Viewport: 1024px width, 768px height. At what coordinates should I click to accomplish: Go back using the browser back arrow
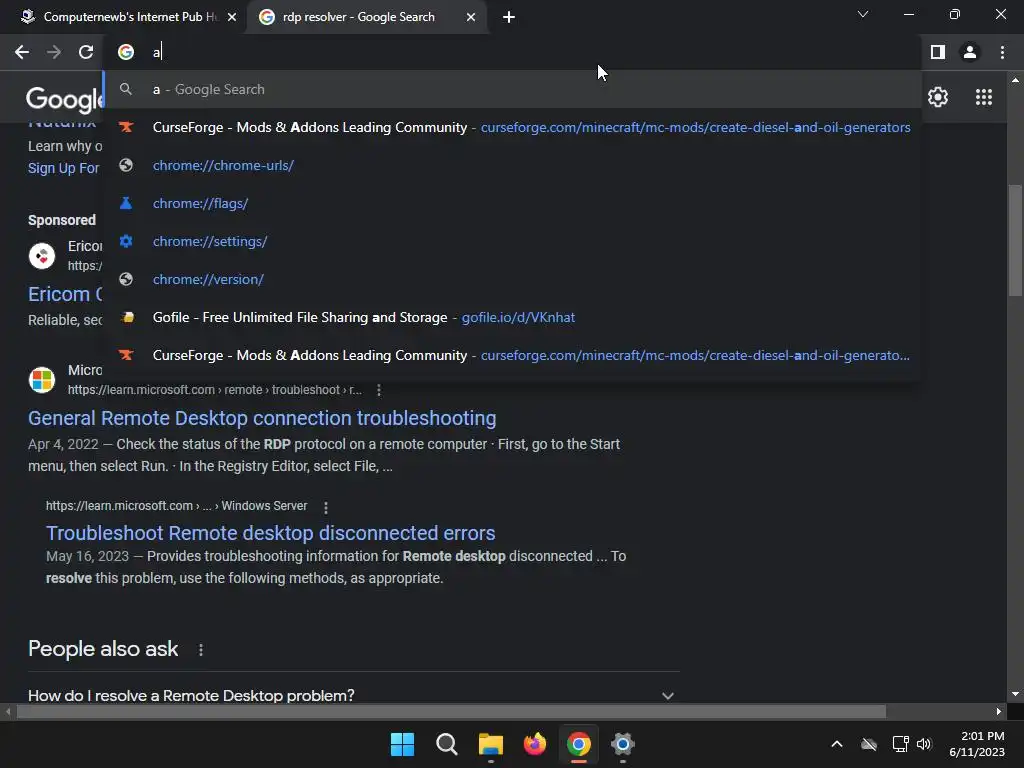click(22, 52)
